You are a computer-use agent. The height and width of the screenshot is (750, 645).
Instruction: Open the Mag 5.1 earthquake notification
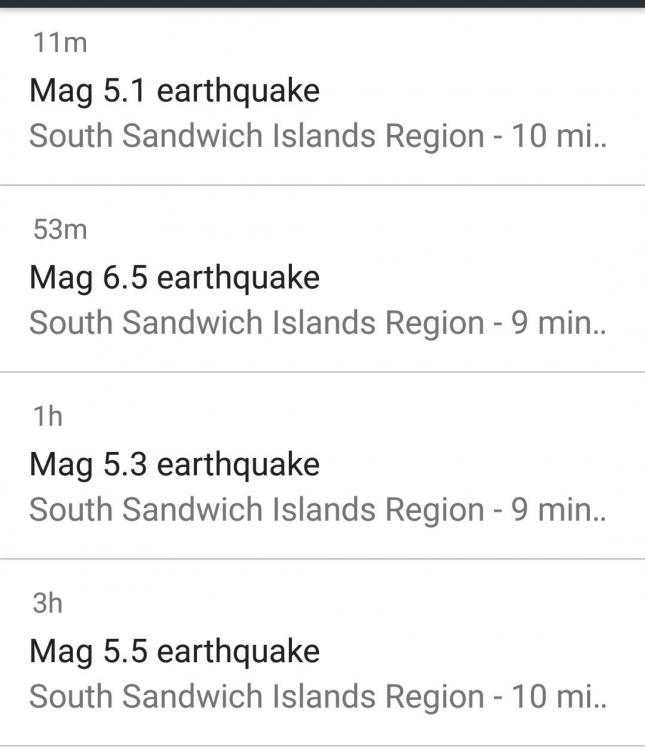tap(175, 91)
